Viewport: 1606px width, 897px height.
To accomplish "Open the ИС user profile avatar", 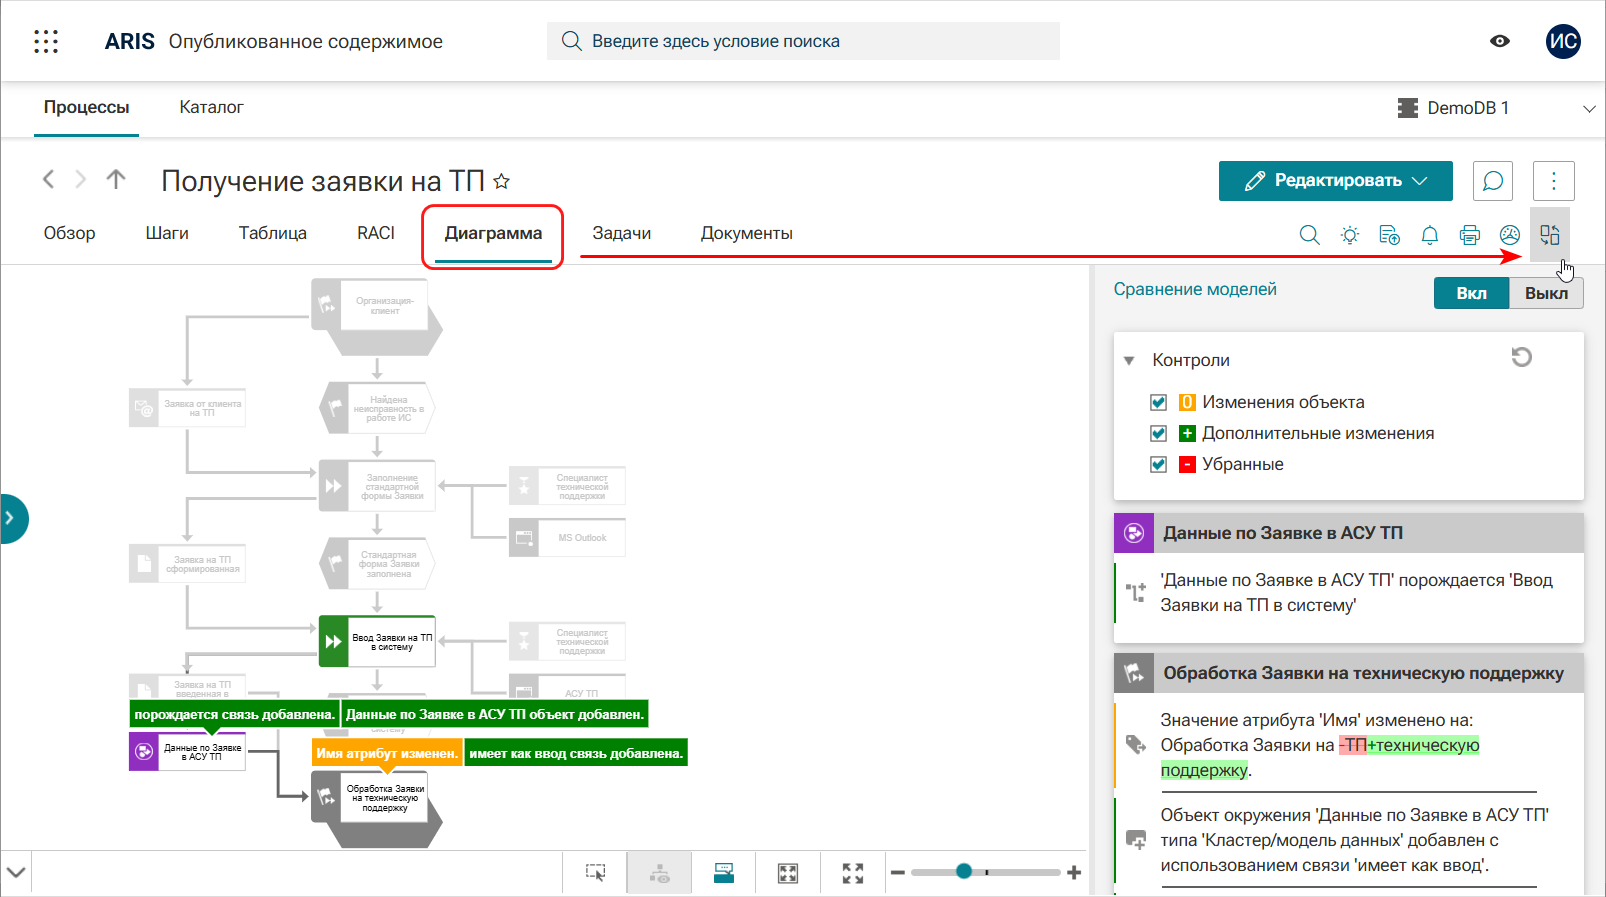I will coord(1562,41).
